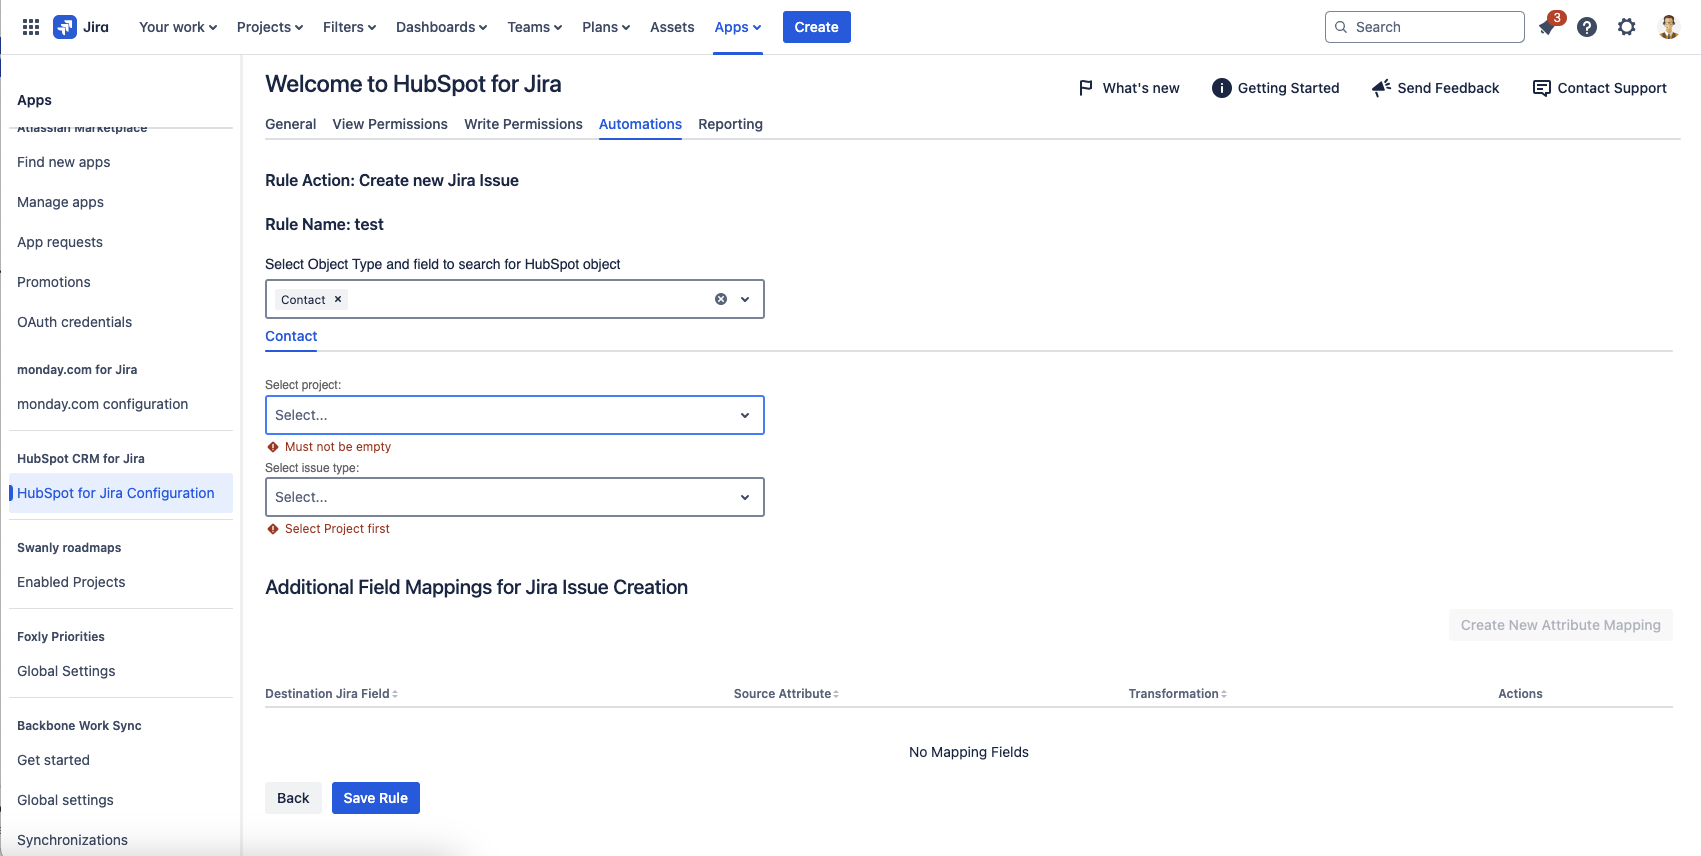Open the Apps top navigation menu
This screenshot has height=856, width=1701.
pos(738,27)
